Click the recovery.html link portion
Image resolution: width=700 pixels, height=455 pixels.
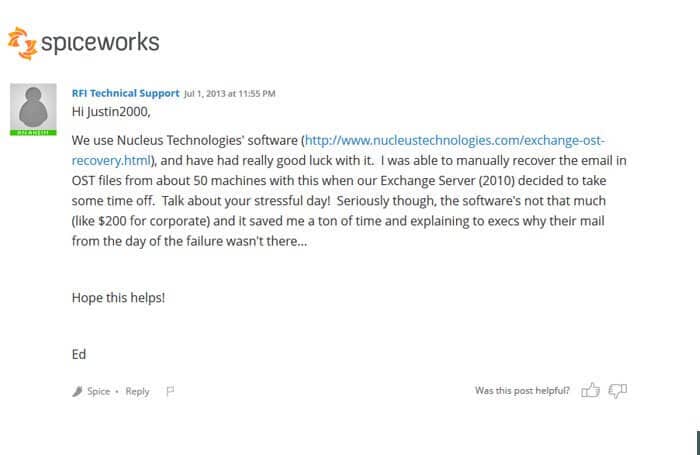coord(111,160)
